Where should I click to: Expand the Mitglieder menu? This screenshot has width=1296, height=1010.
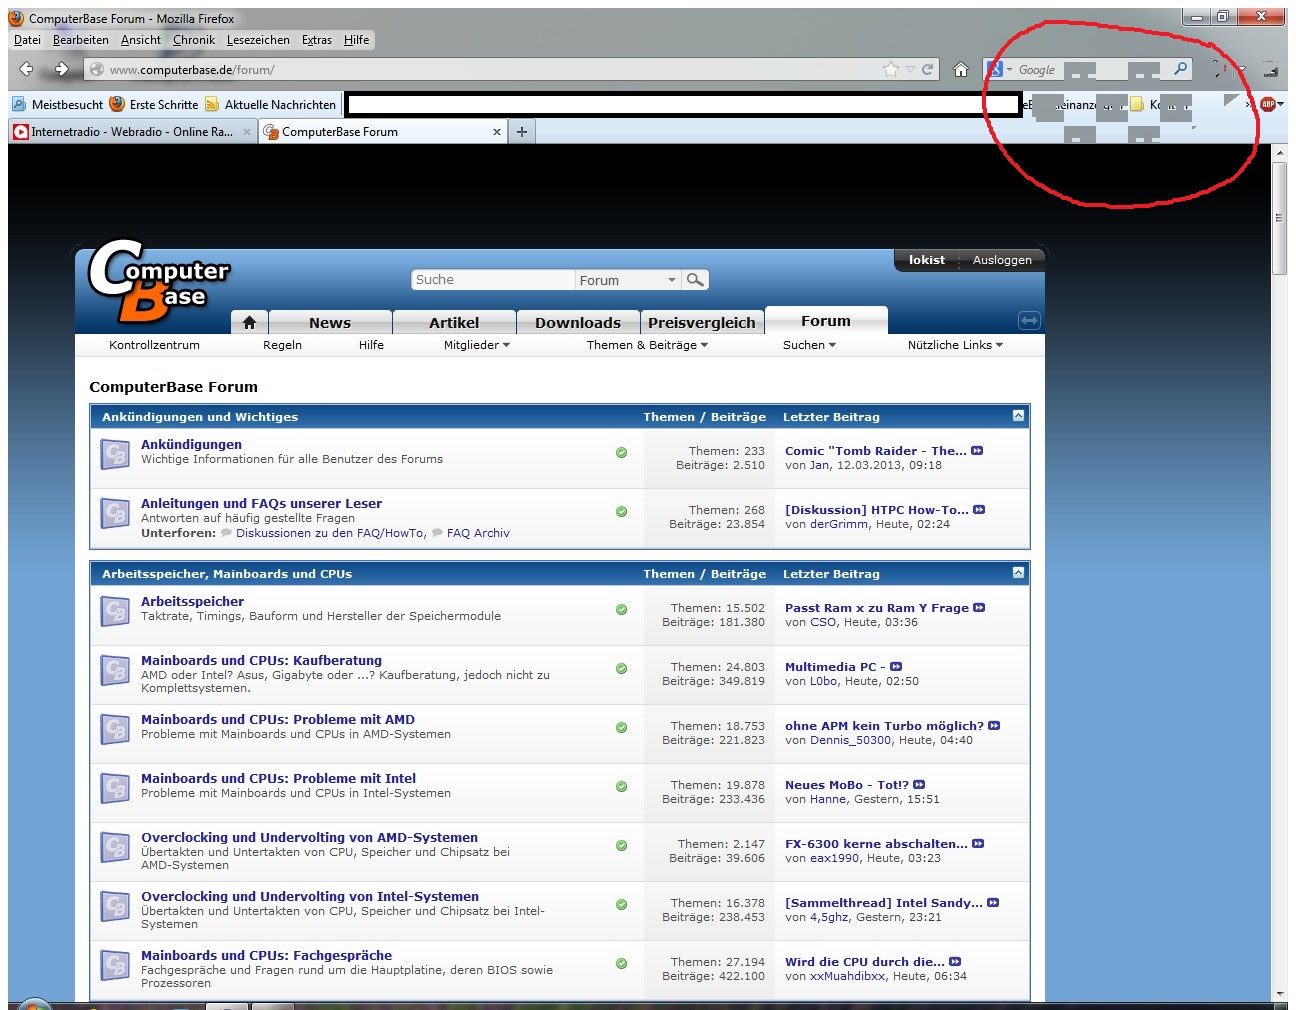(x=477, y=345)
